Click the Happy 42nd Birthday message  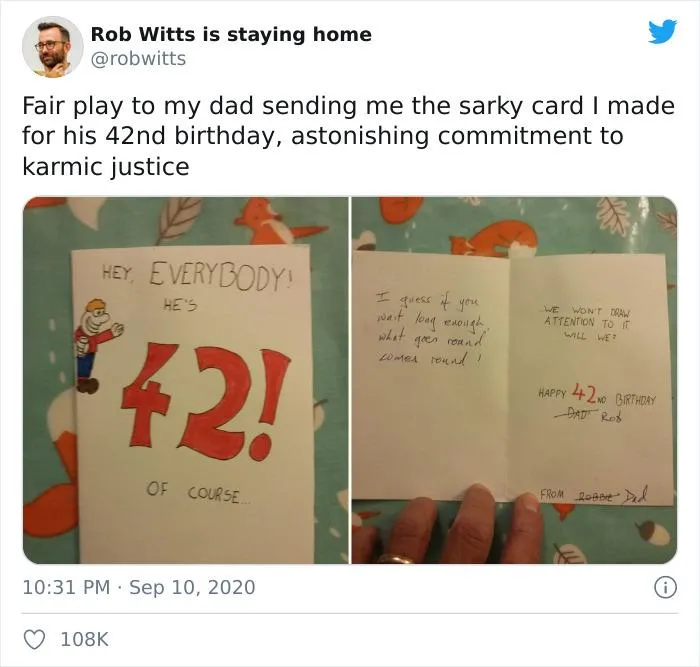click(597, 401)
